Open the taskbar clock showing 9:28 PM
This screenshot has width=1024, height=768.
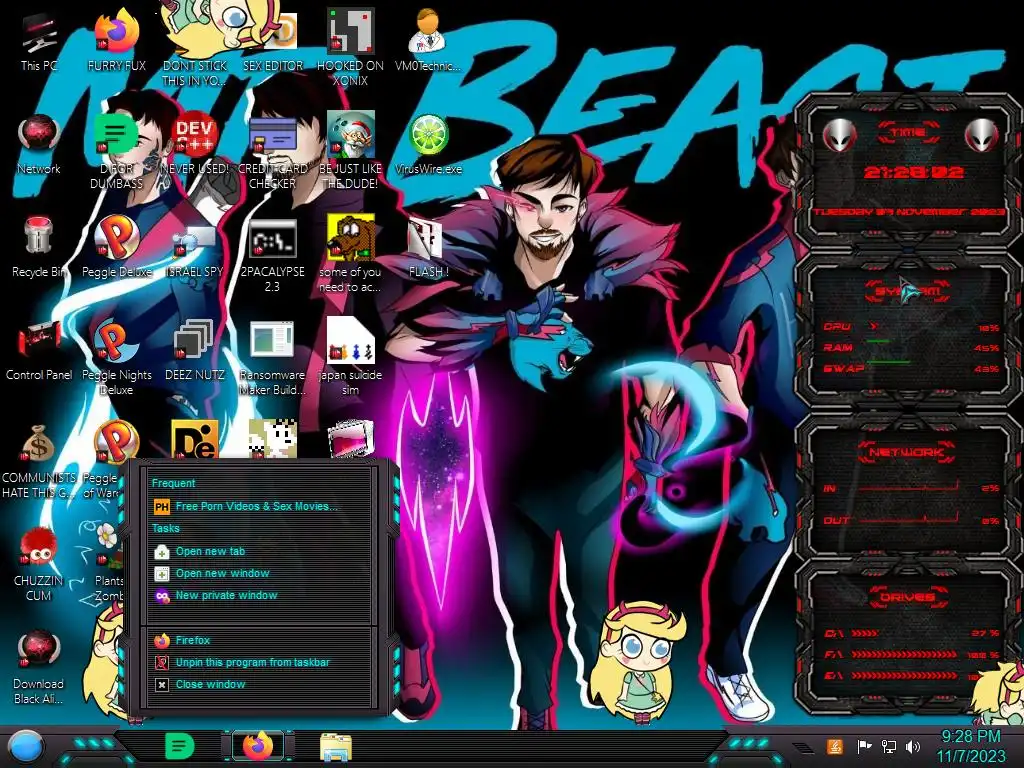pyautogui.click(x=971, y=746)
